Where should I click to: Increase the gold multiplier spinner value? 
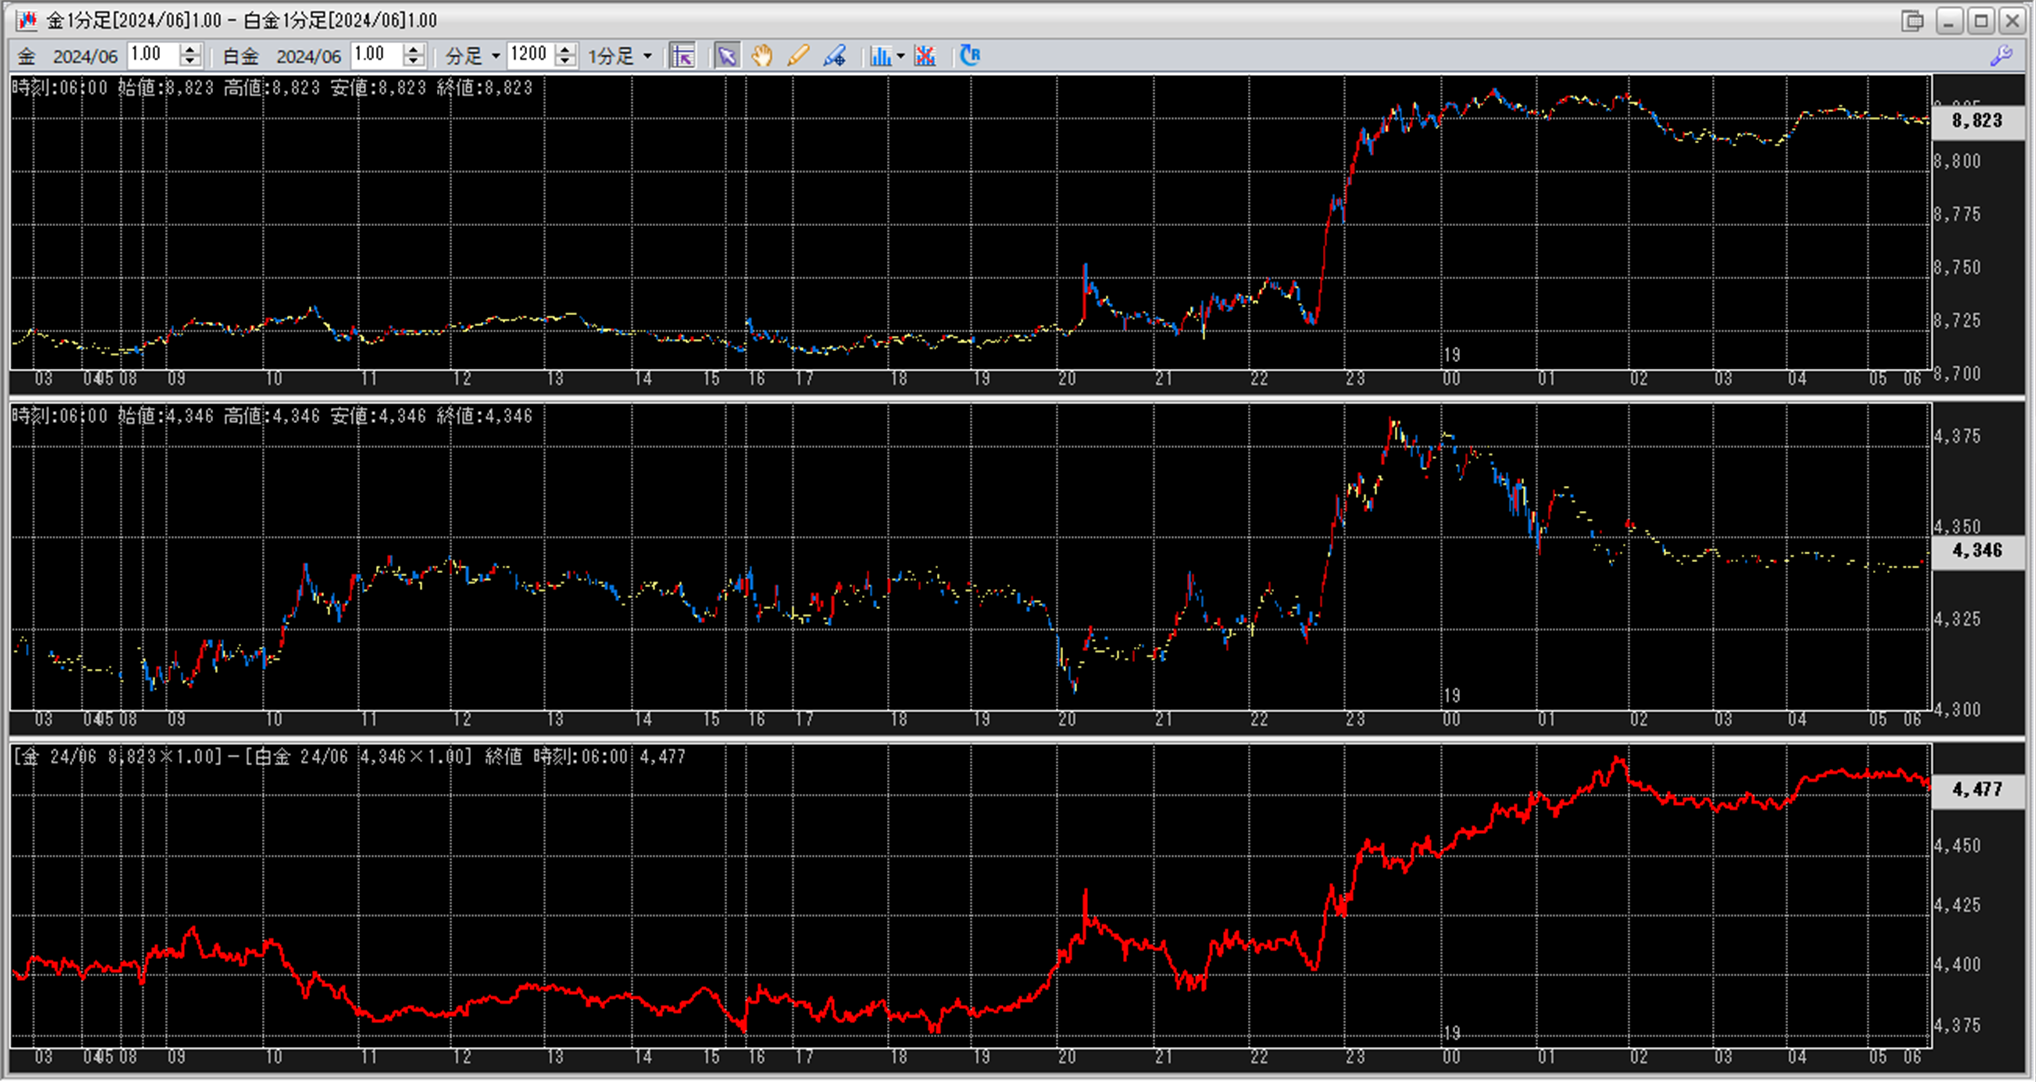pos(190,50)
